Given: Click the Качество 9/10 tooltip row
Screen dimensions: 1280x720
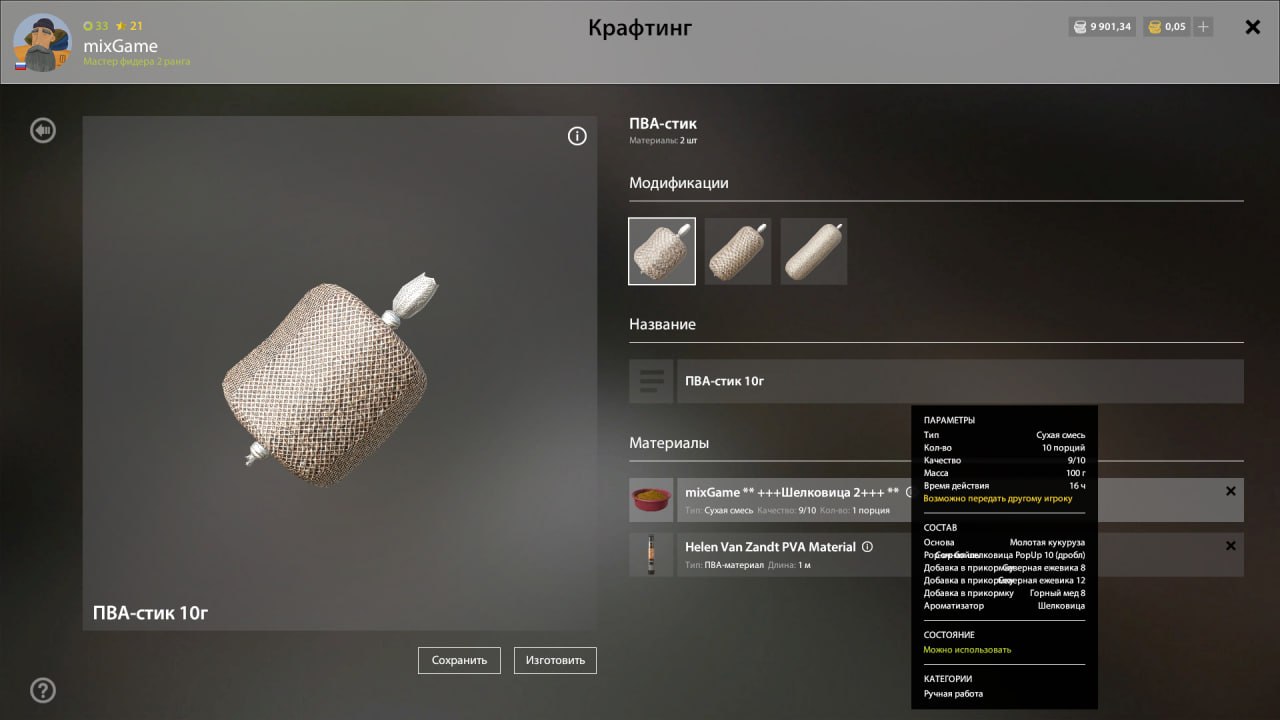Looking at the screenshot, I should pyautogui.click(x=1004, y=460).
